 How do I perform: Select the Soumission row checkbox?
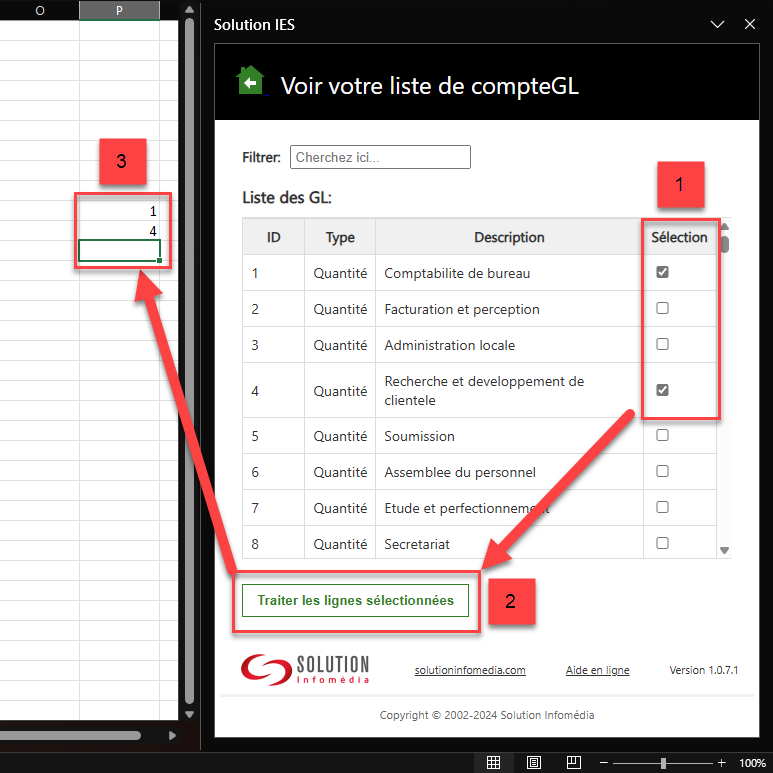point(662,435)
